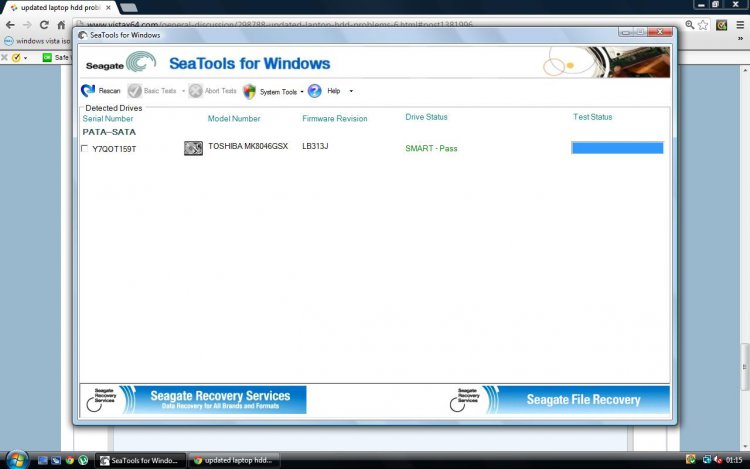Open Norton toolbar dropdown arrow
The height and width of the screenshot is (469, 750).
click(x=25, y=58)
